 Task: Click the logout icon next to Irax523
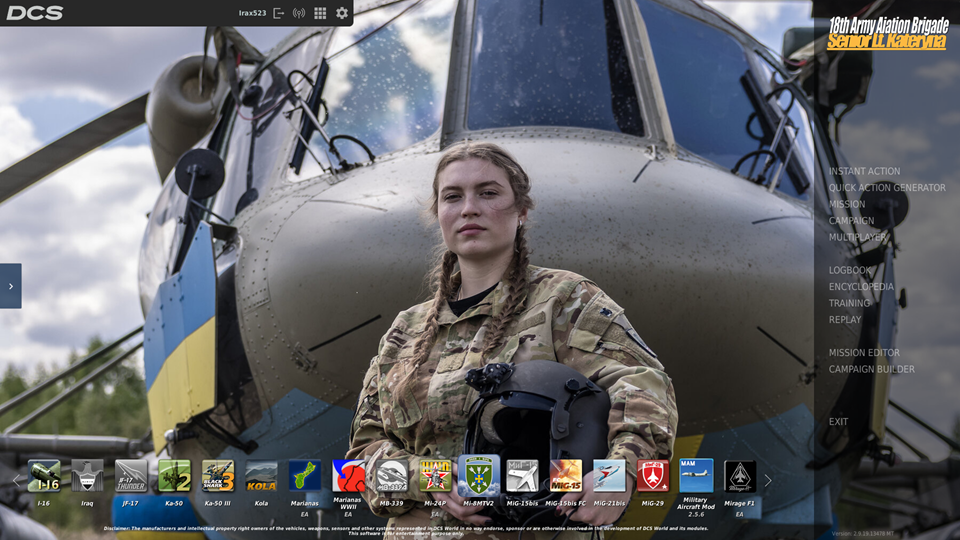pyautogui.click(x=279, y=13)
